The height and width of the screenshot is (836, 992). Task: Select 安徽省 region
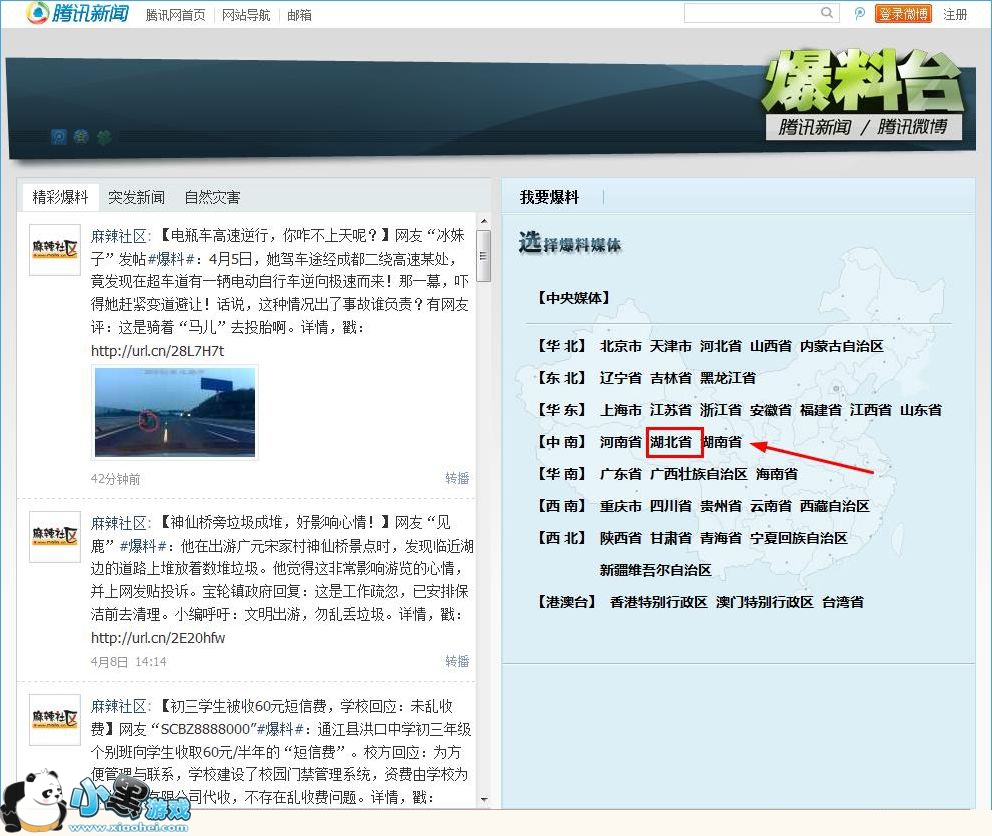tap(771, 410)
